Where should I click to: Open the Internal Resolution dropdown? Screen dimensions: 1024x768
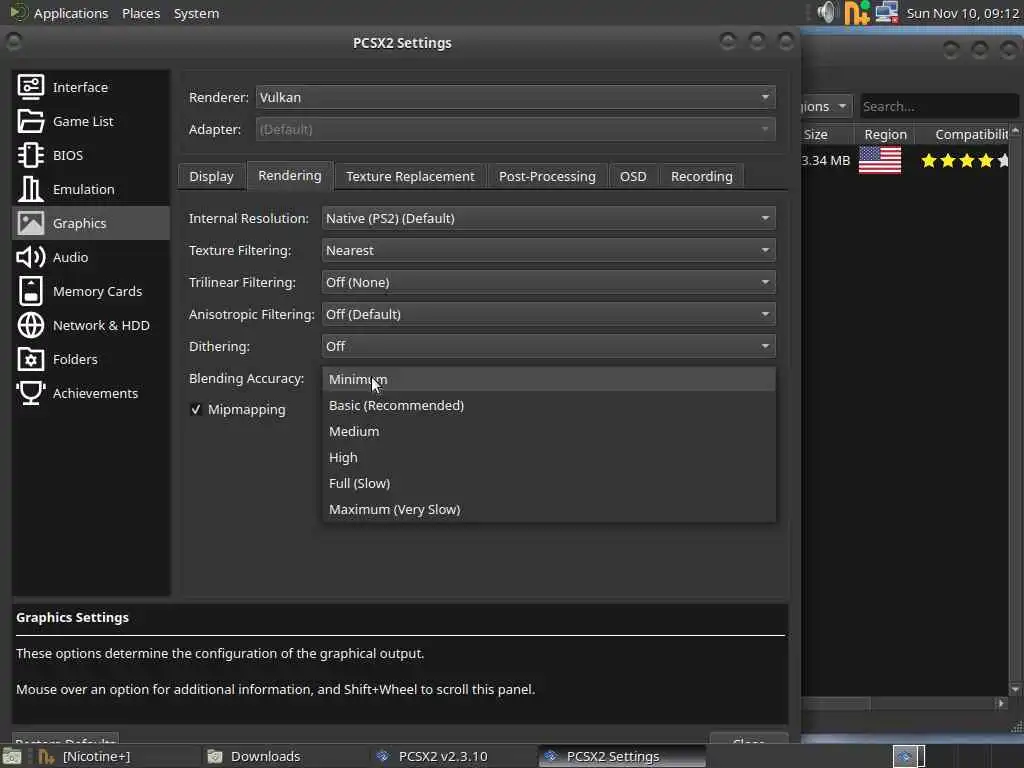point(549,218)
